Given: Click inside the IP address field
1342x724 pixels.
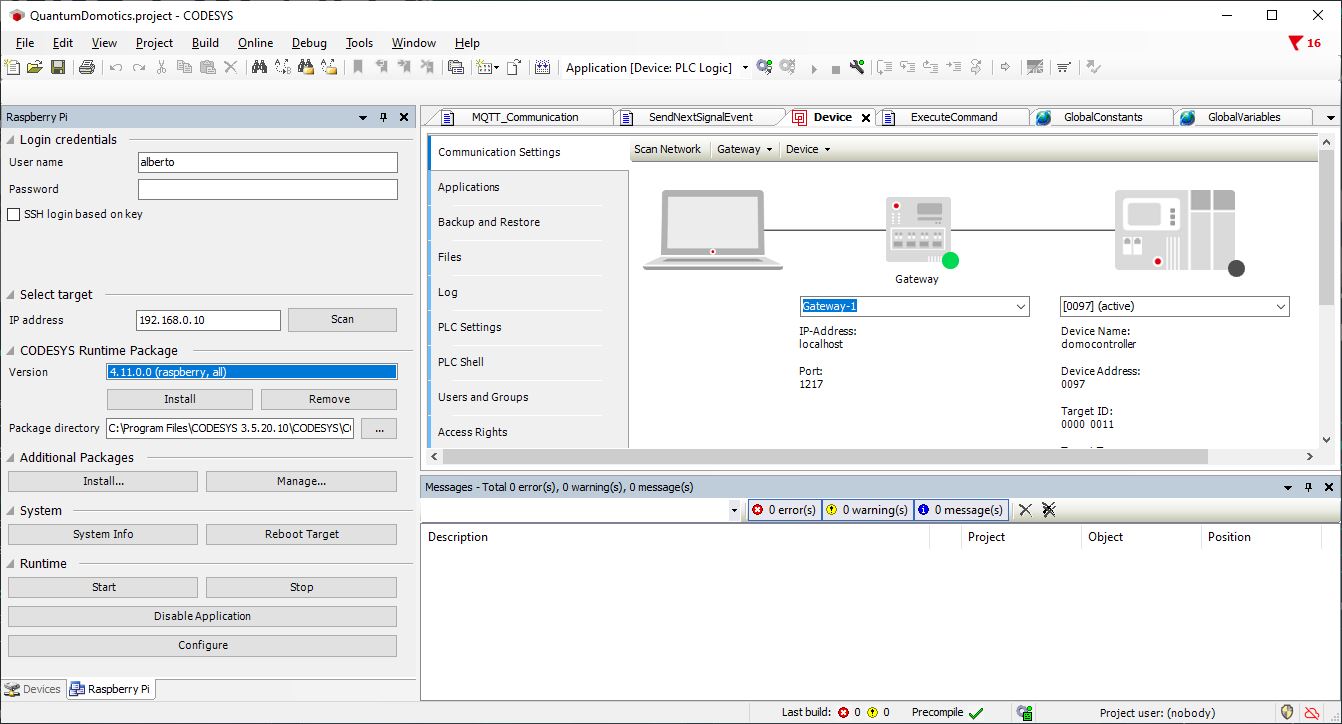Looking at the screenshot, I should pos(207,319).
